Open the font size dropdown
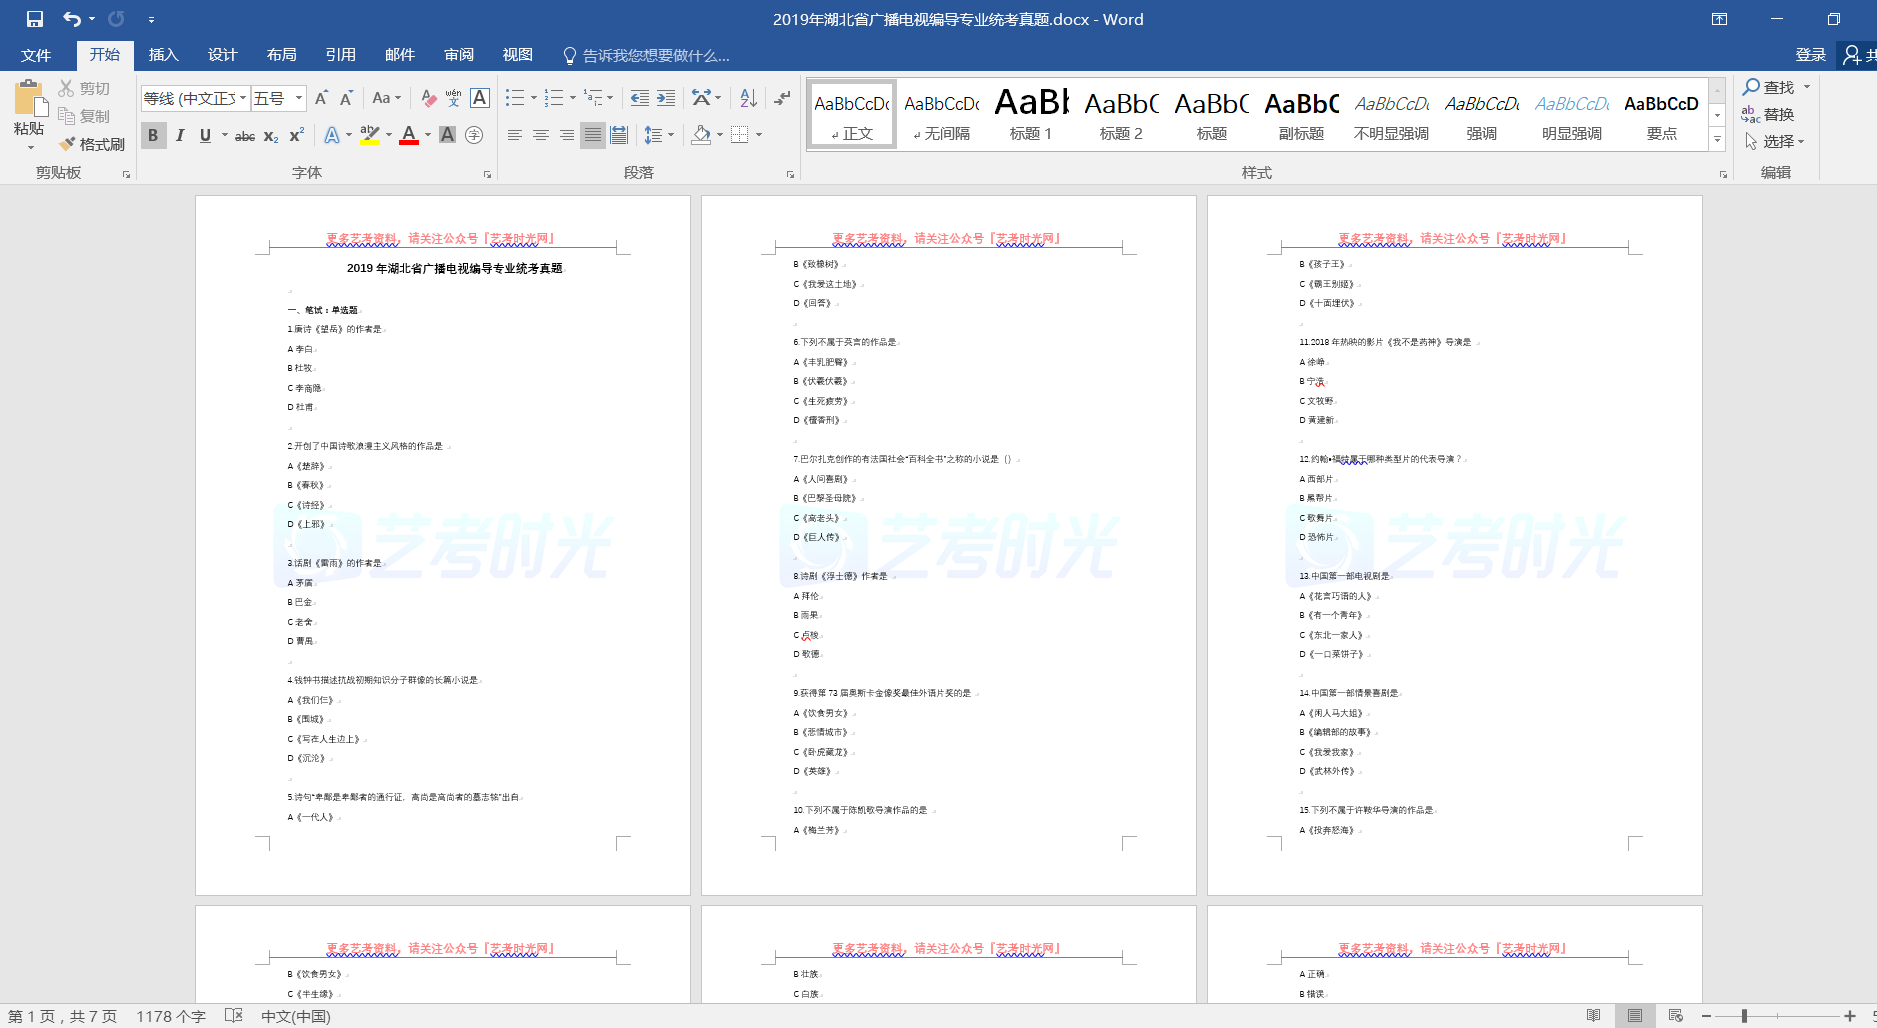Screen dimensions: 1877x1028 (x=299, y=98)
